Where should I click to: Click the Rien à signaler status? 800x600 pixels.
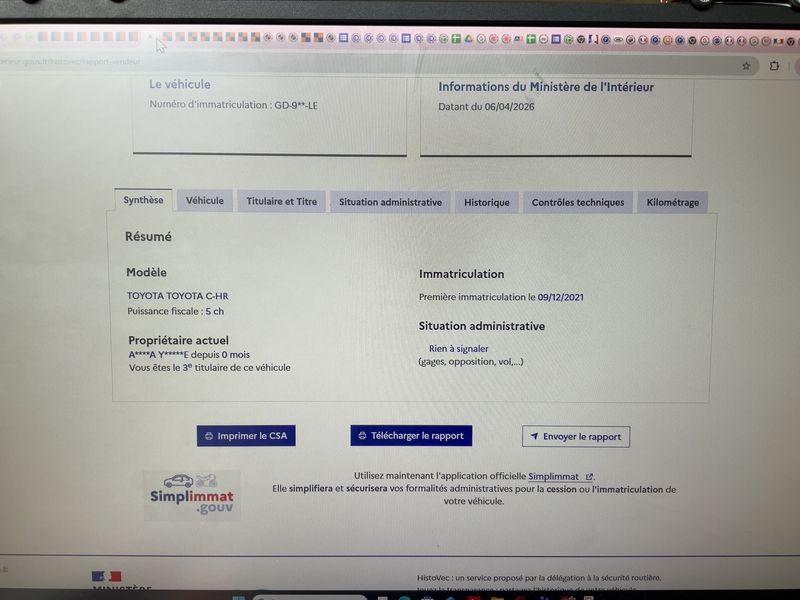click(x=458, y=348)
